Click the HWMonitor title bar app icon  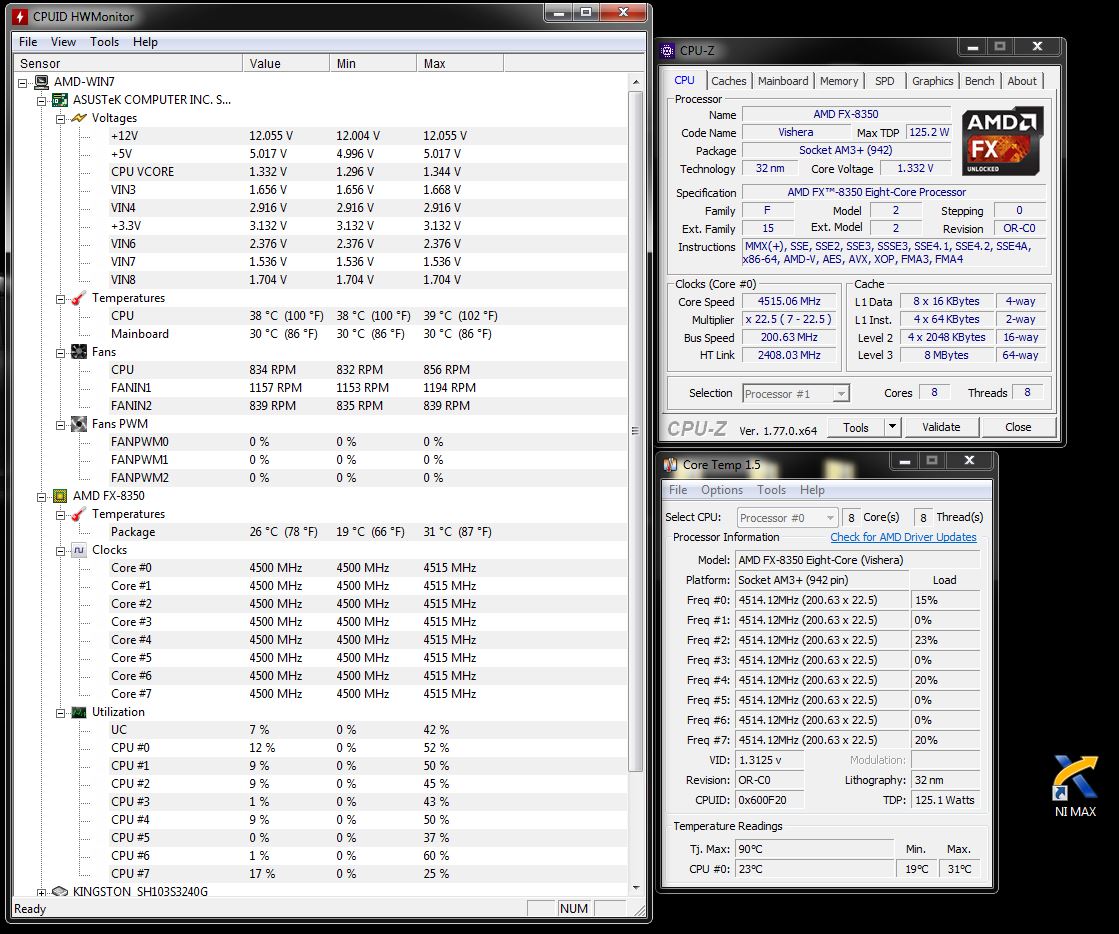pos(19,16)
